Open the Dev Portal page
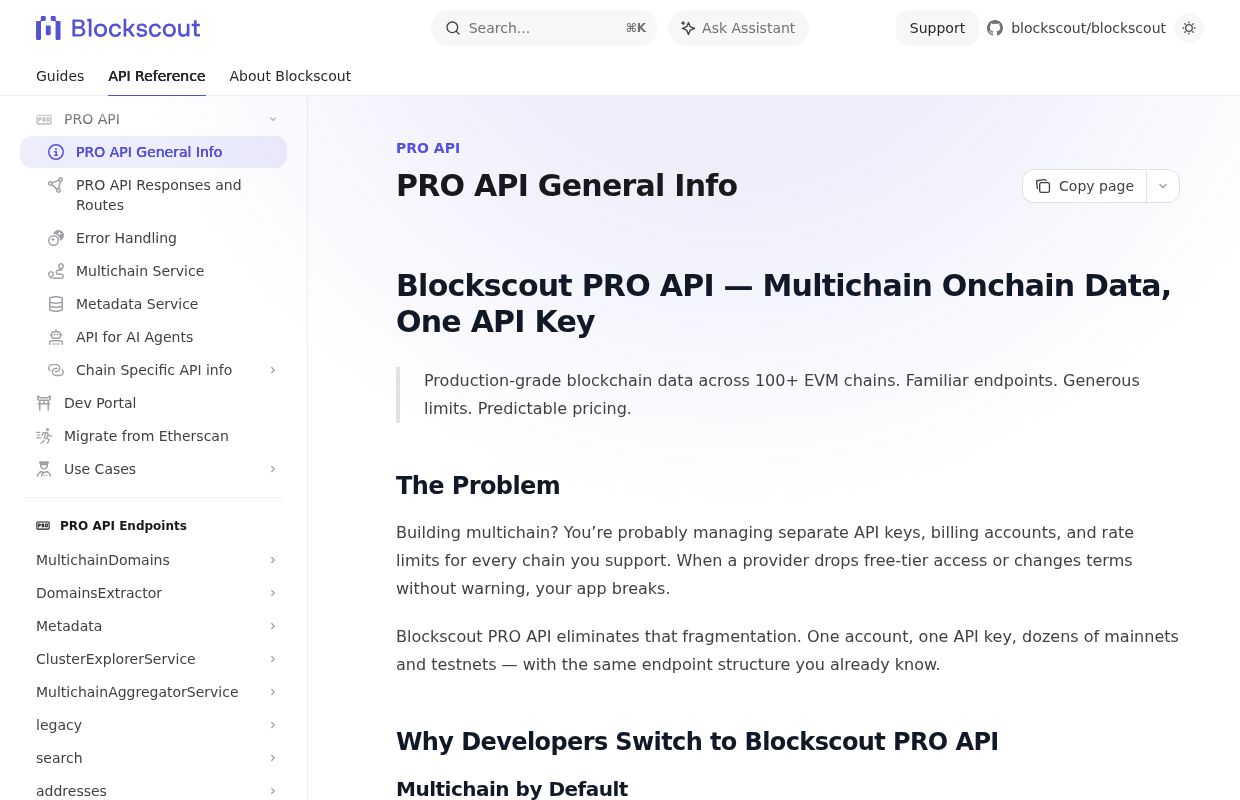 point(153,403)
